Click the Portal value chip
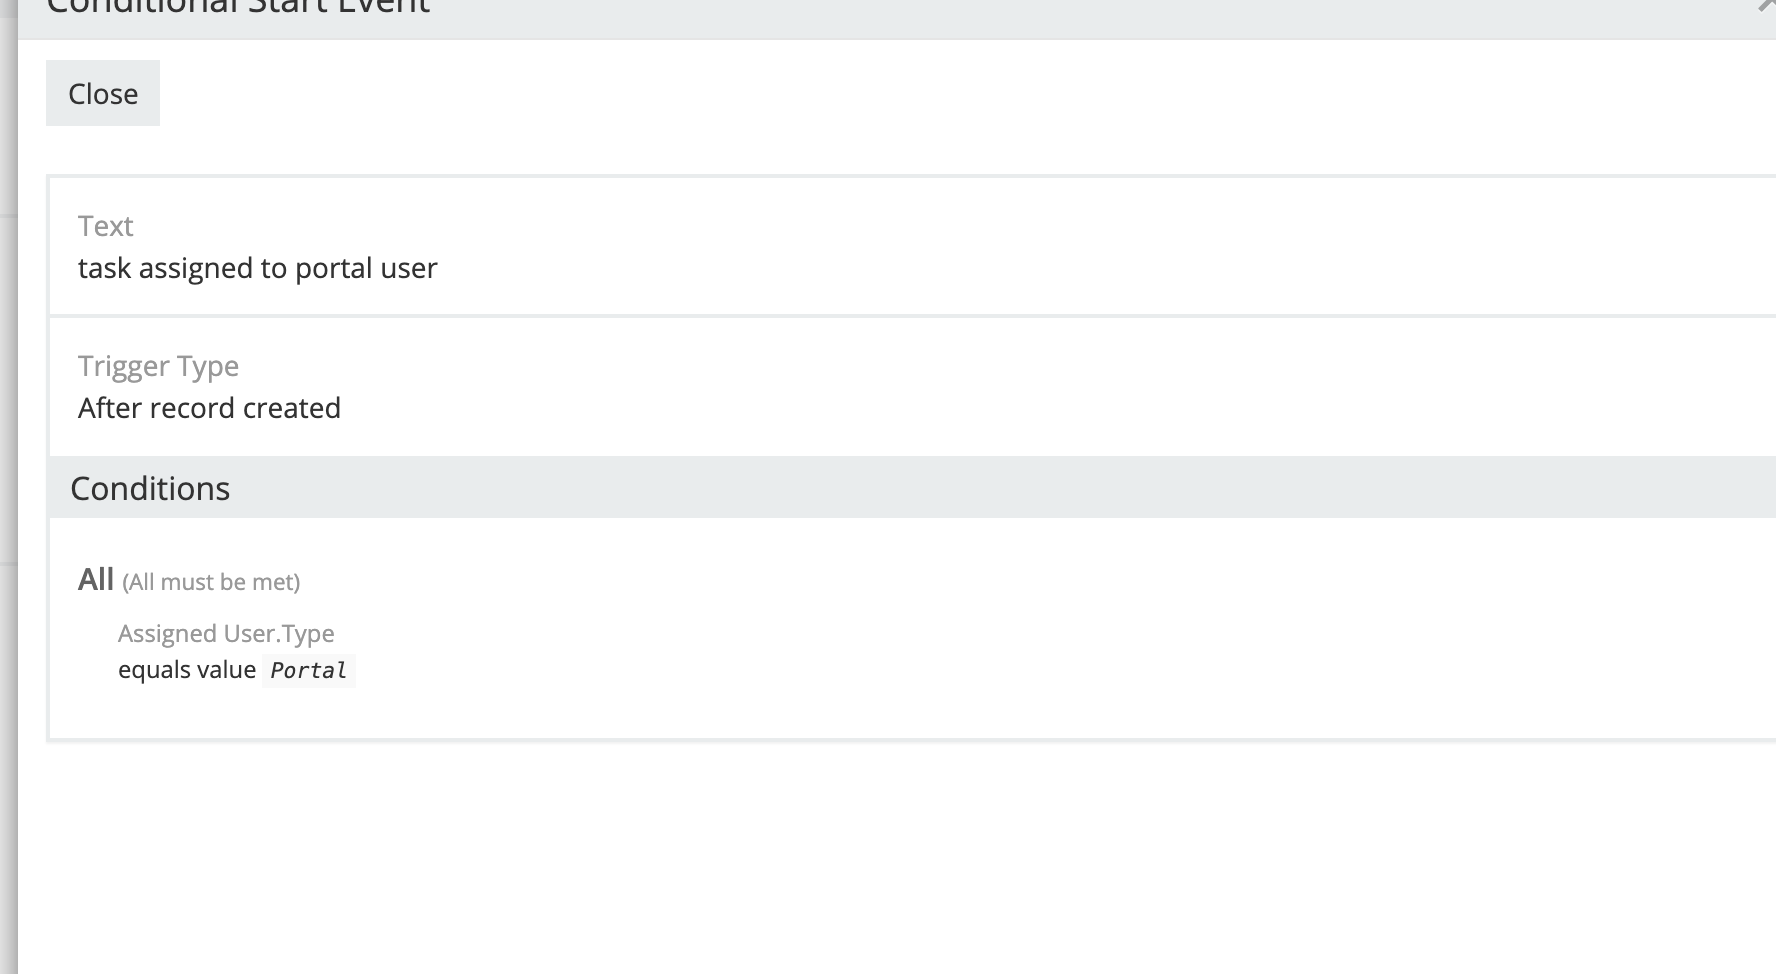1776x974 pixels. [x=308, y=670]
